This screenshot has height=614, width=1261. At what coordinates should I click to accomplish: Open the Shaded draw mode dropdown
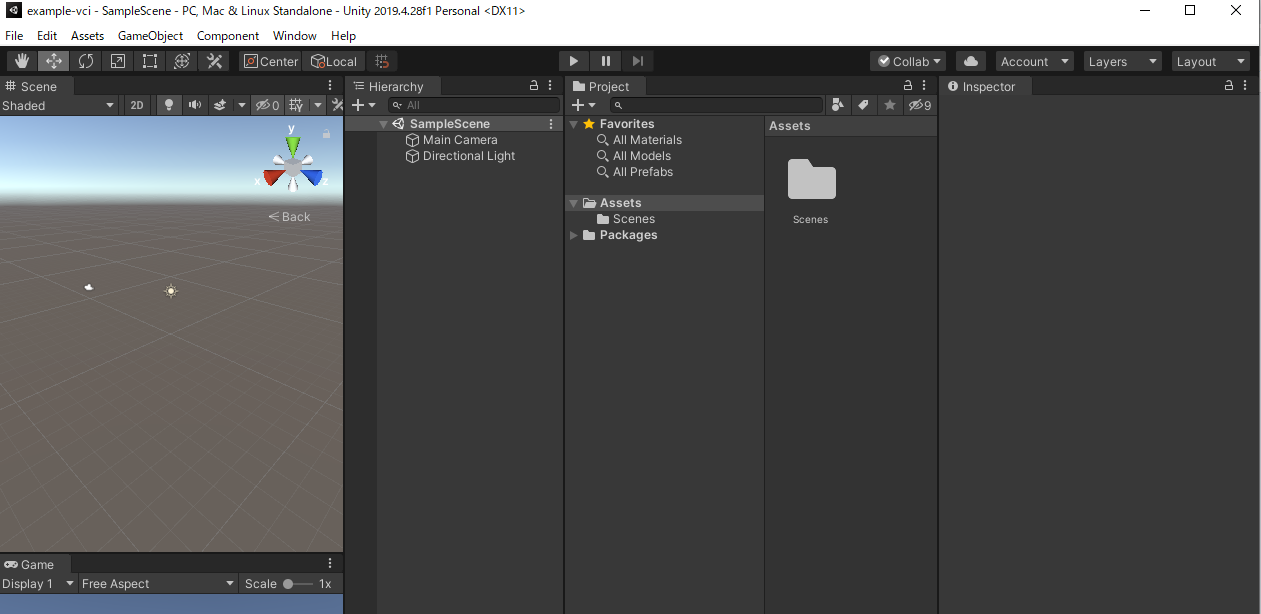click(59, 105)
